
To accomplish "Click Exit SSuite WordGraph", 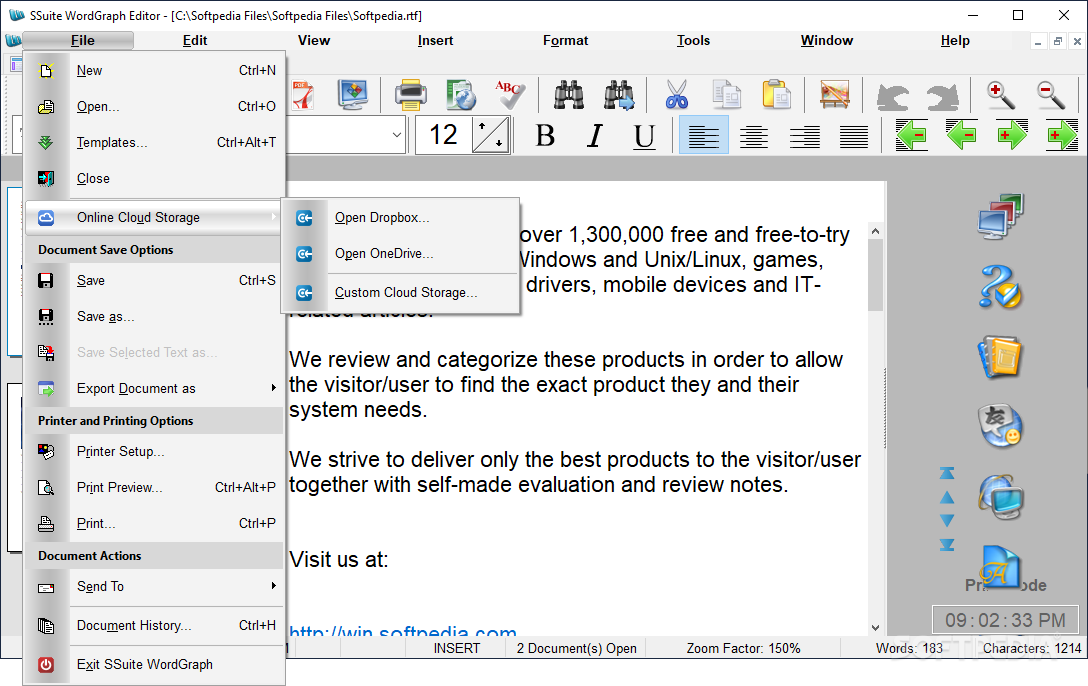I will (154, 664).
